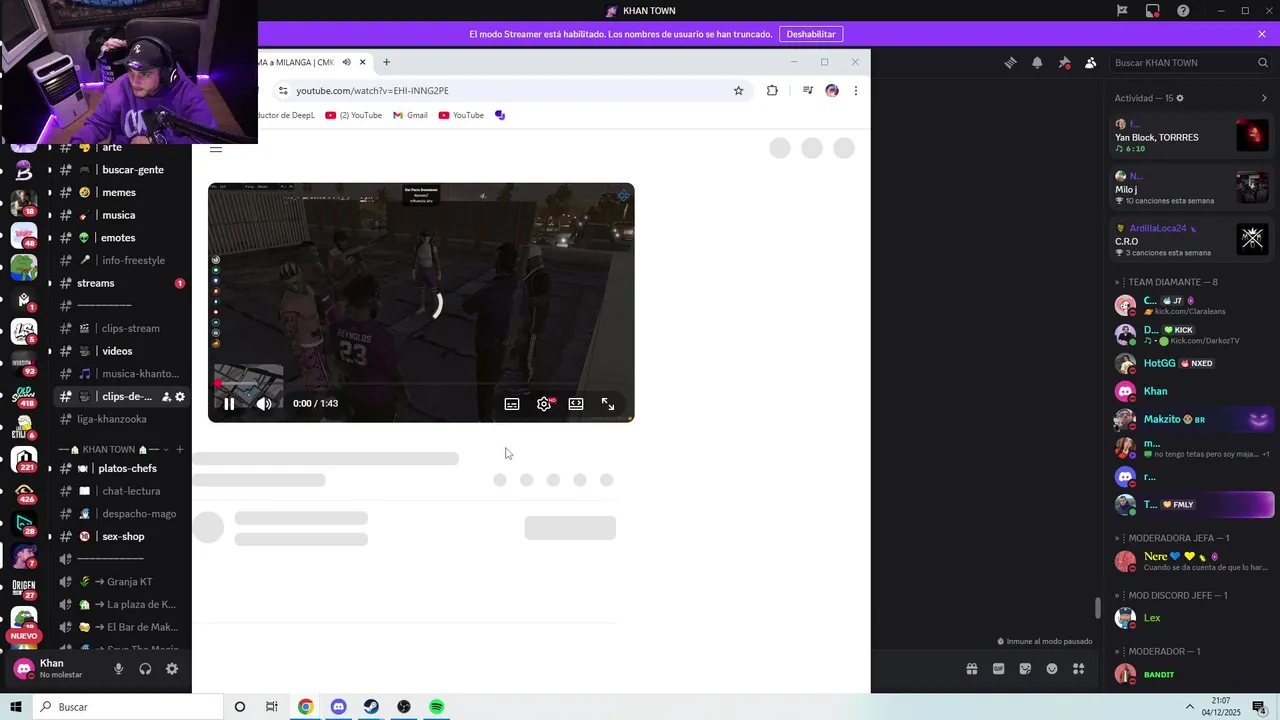Open the sex-shop channel

120,536
